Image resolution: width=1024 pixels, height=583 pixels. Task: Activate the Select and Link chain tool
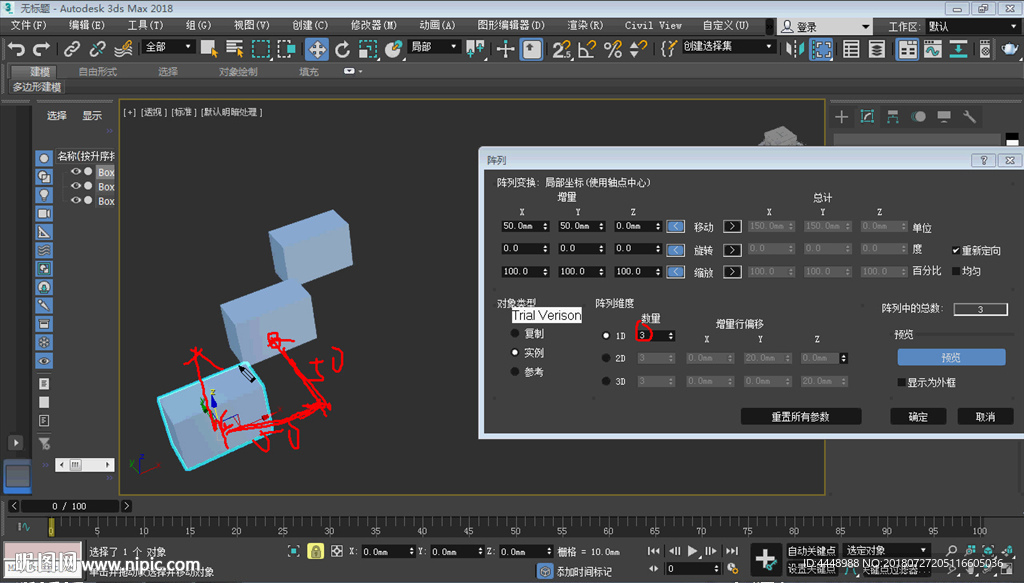[x=72, y=49]
